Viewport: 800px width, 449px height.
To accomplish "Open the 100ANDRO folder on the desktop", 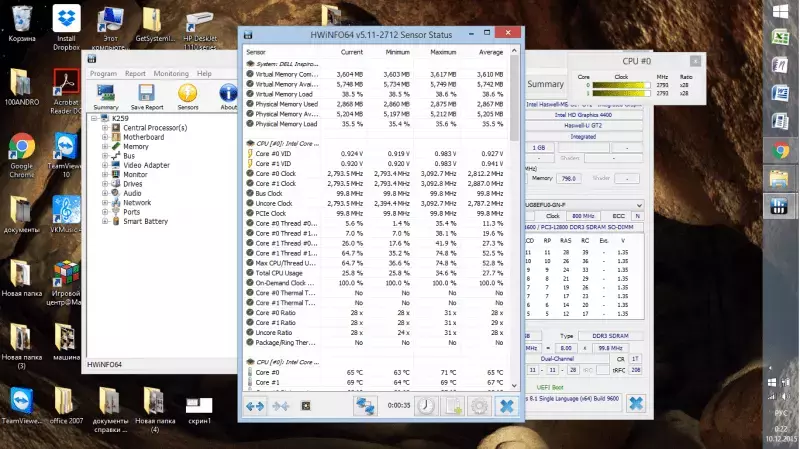I will [22, 87].
